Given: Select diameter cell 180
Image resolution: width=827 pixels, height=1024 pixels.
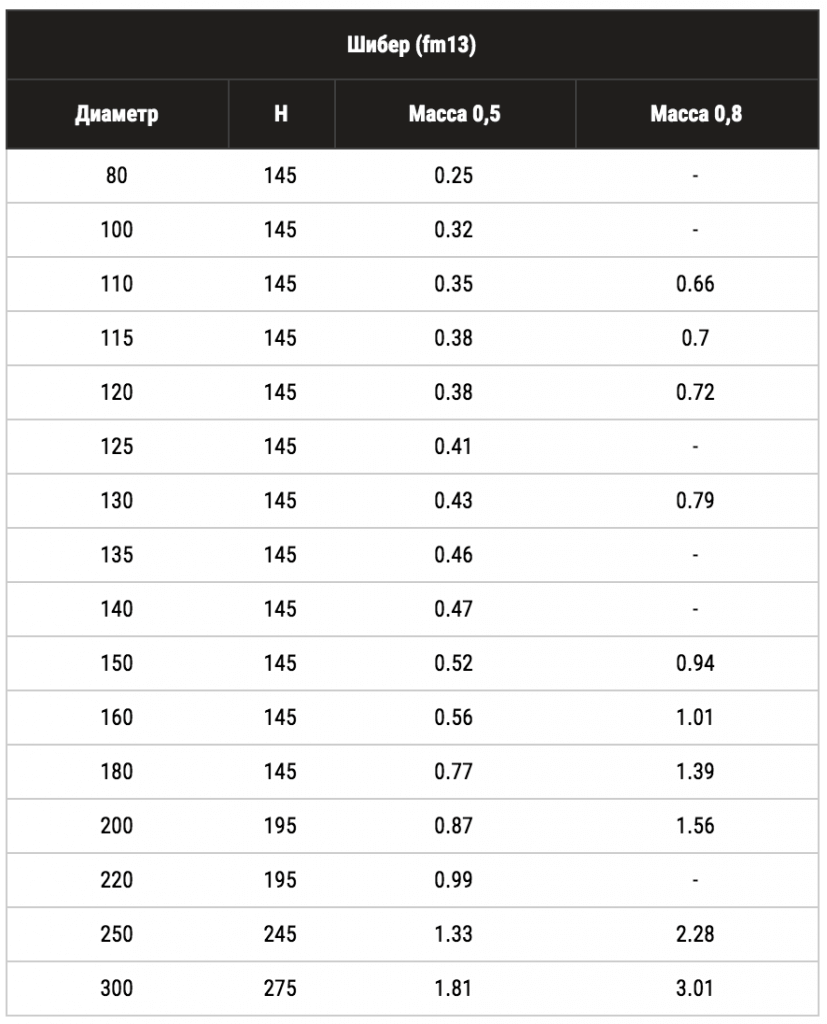Looking at the screenshot, I should point(117,772).
